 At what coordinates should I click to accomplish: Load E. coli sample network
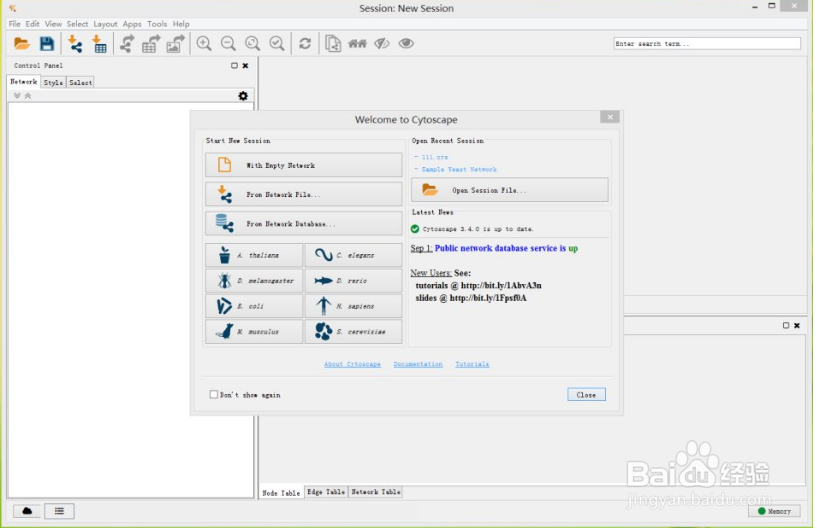pyautogui.click(x=254, y=306)
